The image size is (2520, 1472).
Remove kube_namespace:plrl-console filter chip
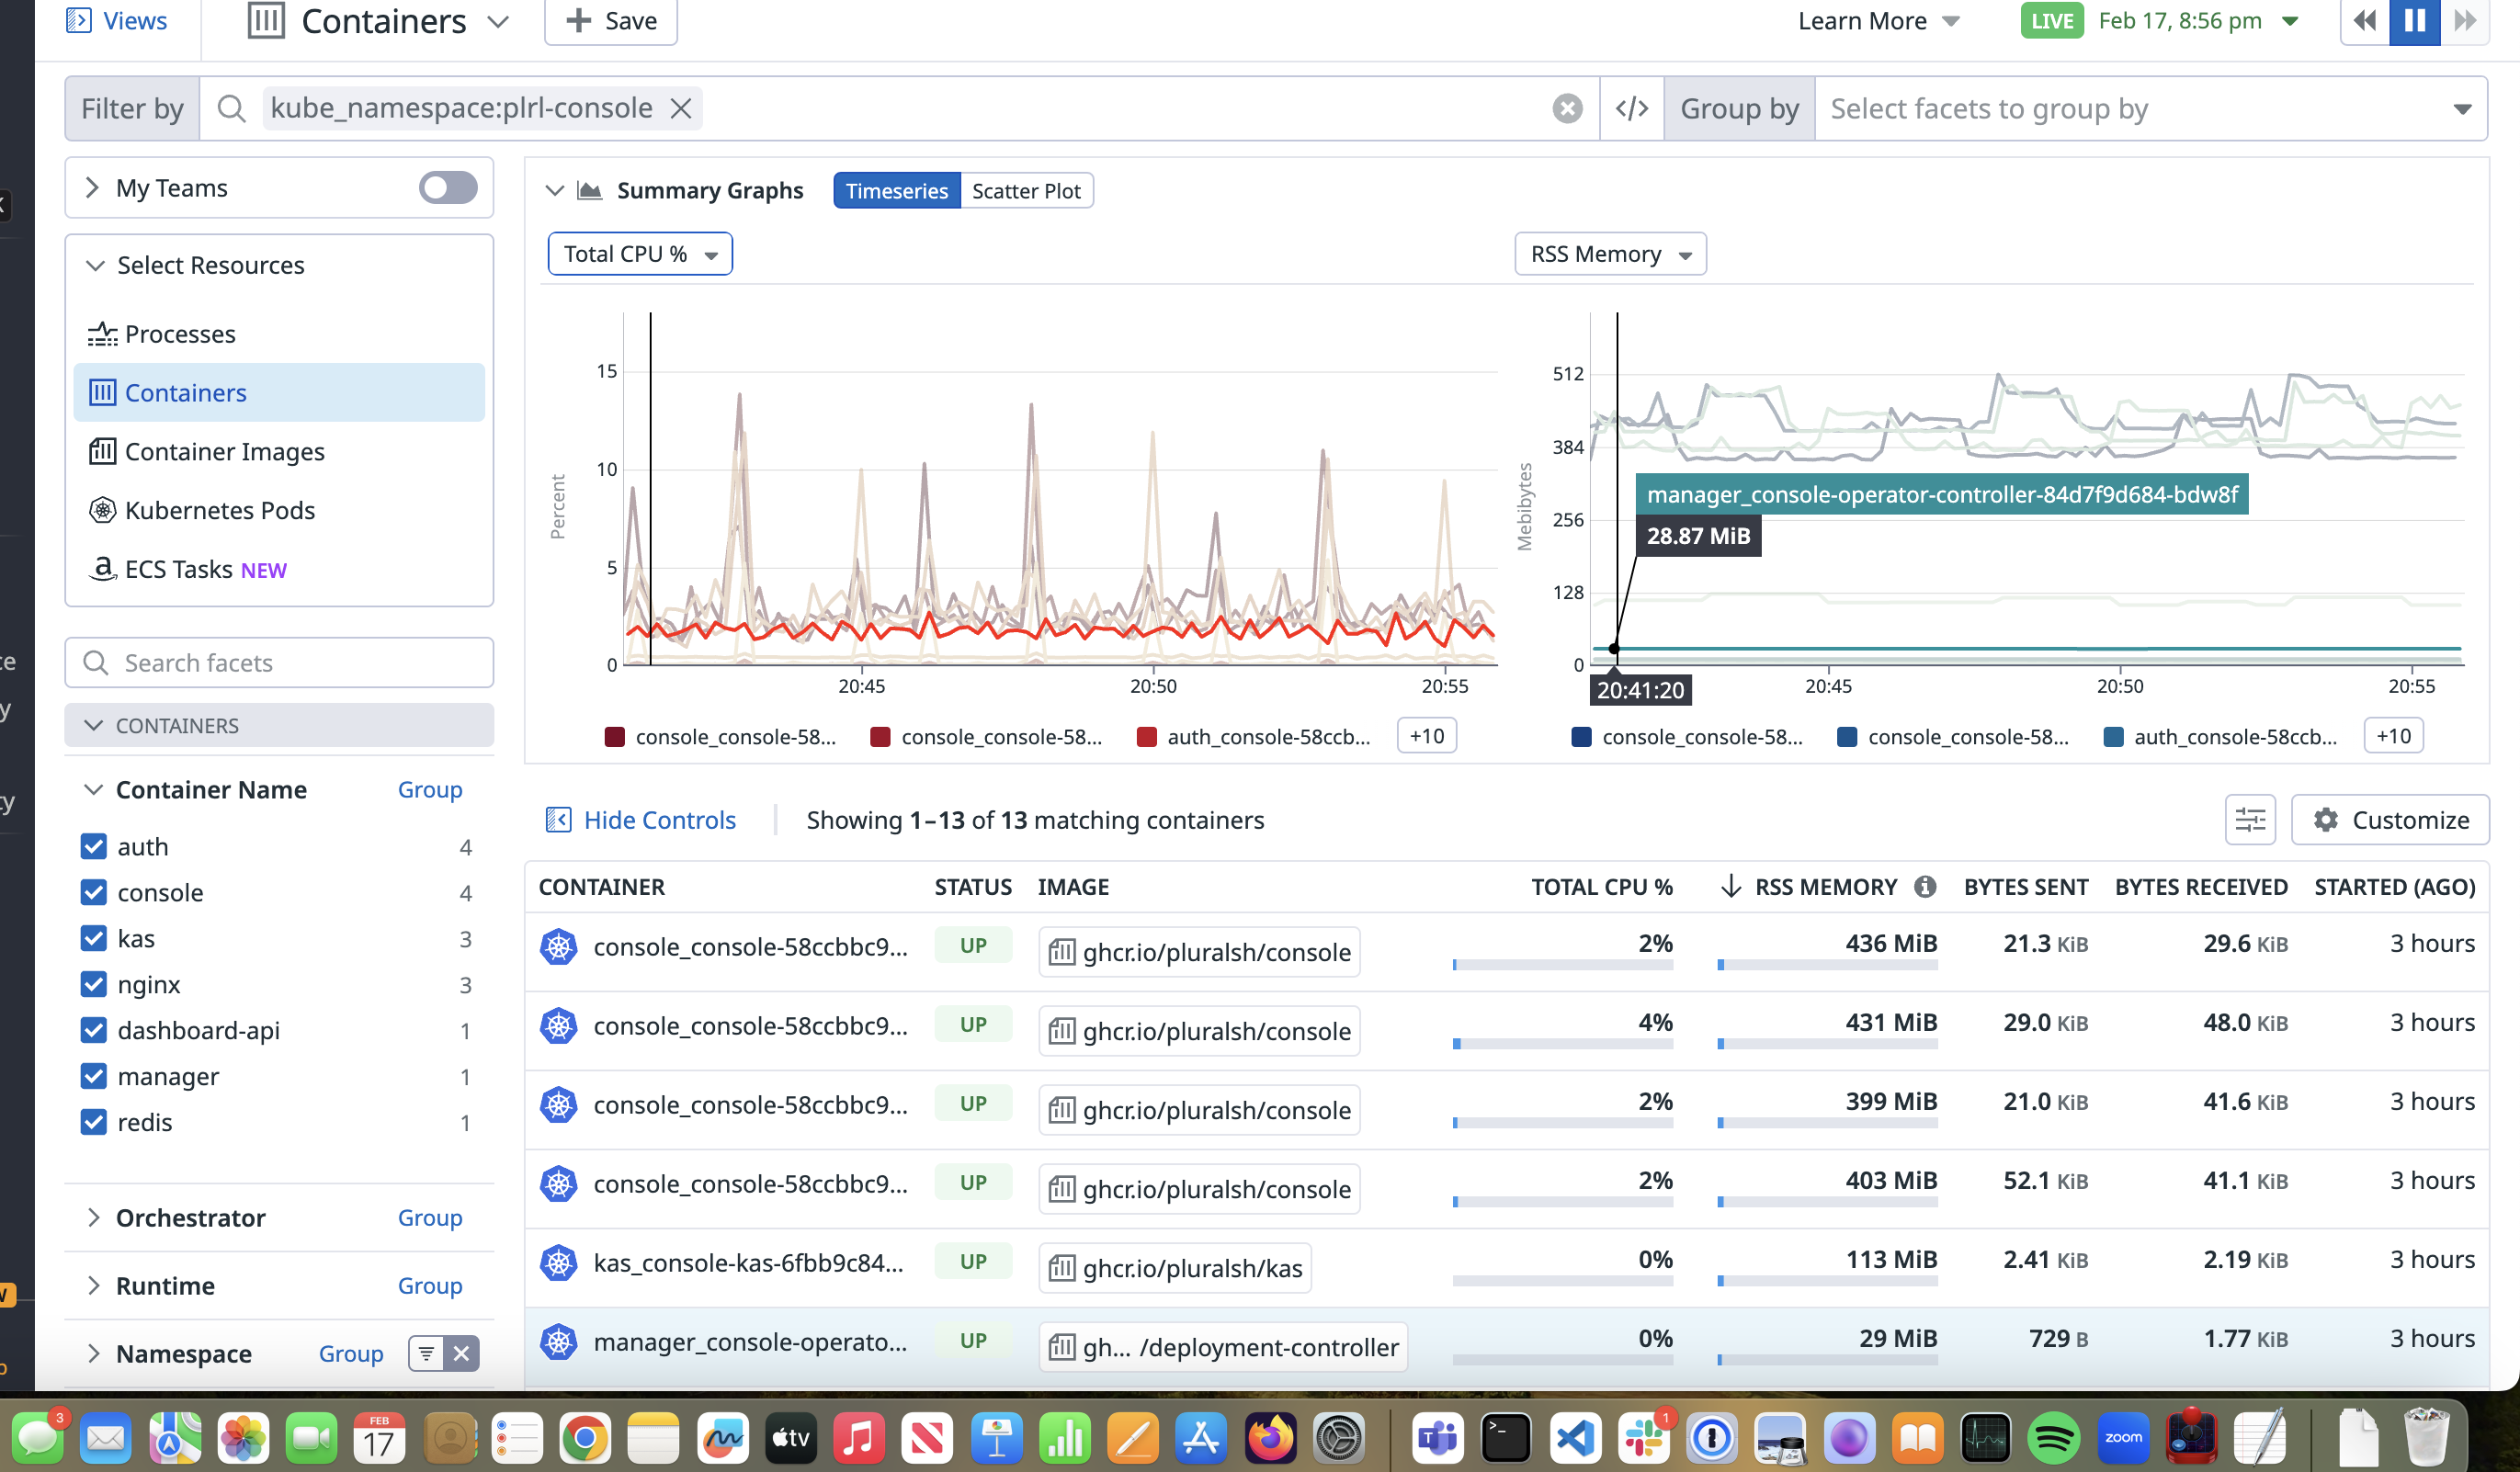[681, 108]
